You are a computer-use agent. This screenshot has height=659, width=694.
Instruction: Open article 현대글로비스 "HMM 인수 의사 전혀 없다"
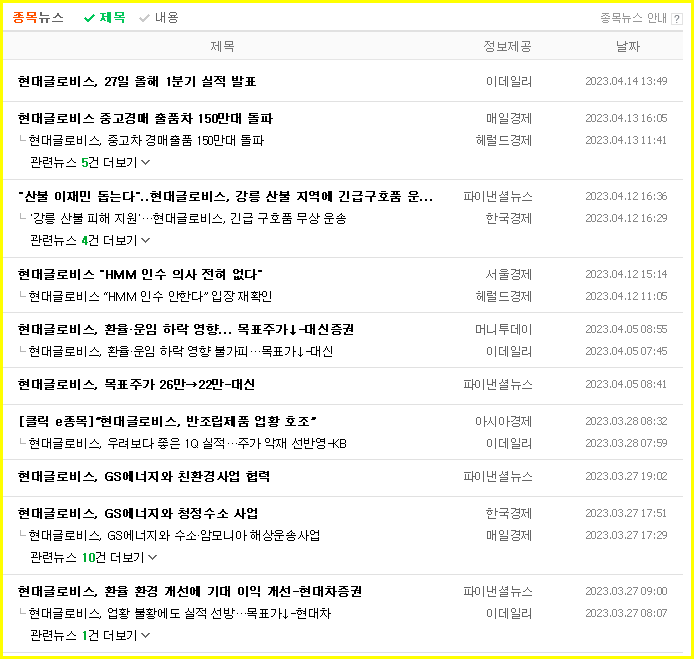pyautogui.click(x=140, y=274)
